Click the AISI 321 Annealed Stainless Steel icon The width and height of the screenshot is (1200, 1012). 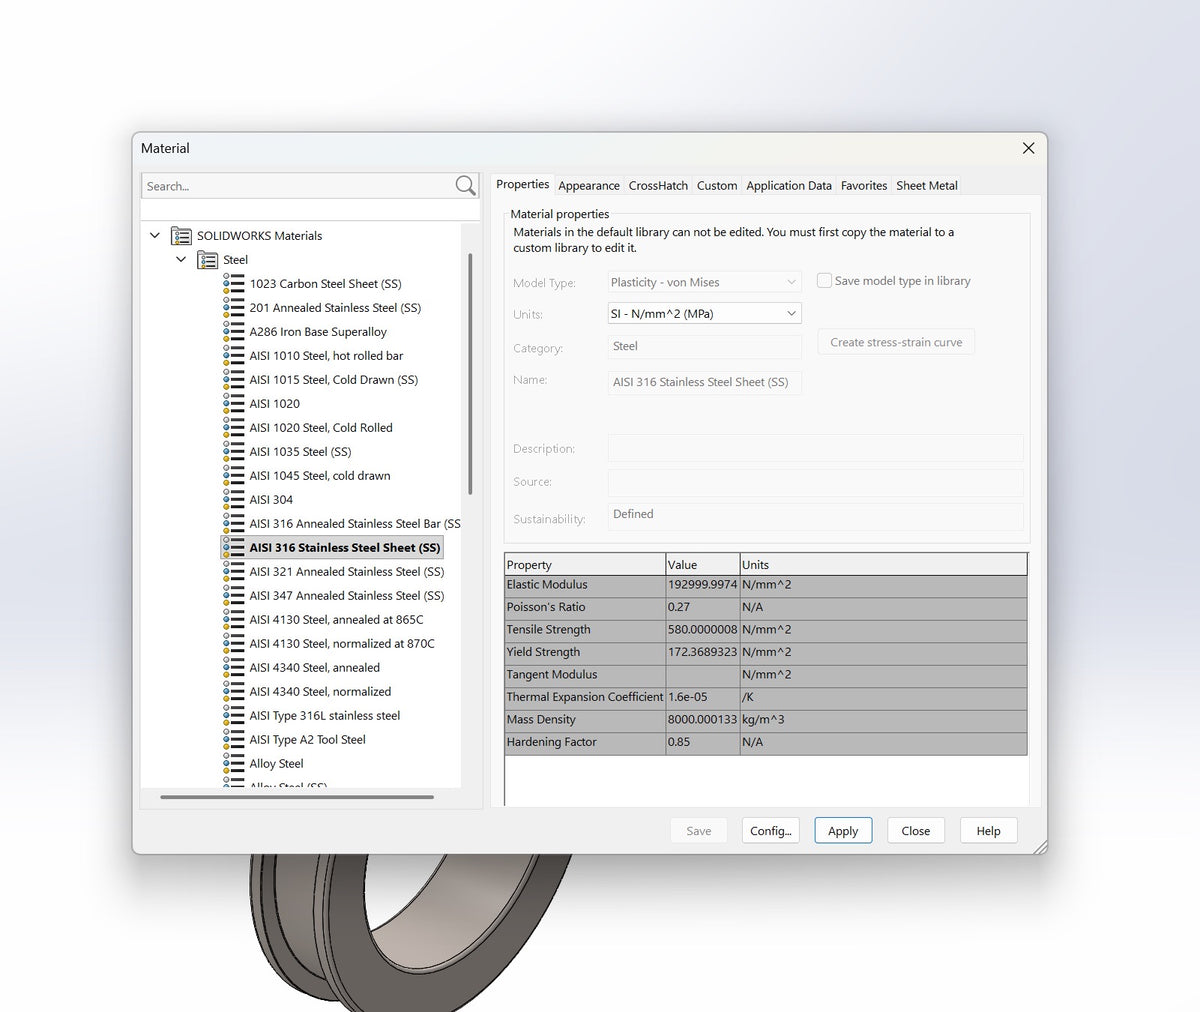tap(234, 572)
